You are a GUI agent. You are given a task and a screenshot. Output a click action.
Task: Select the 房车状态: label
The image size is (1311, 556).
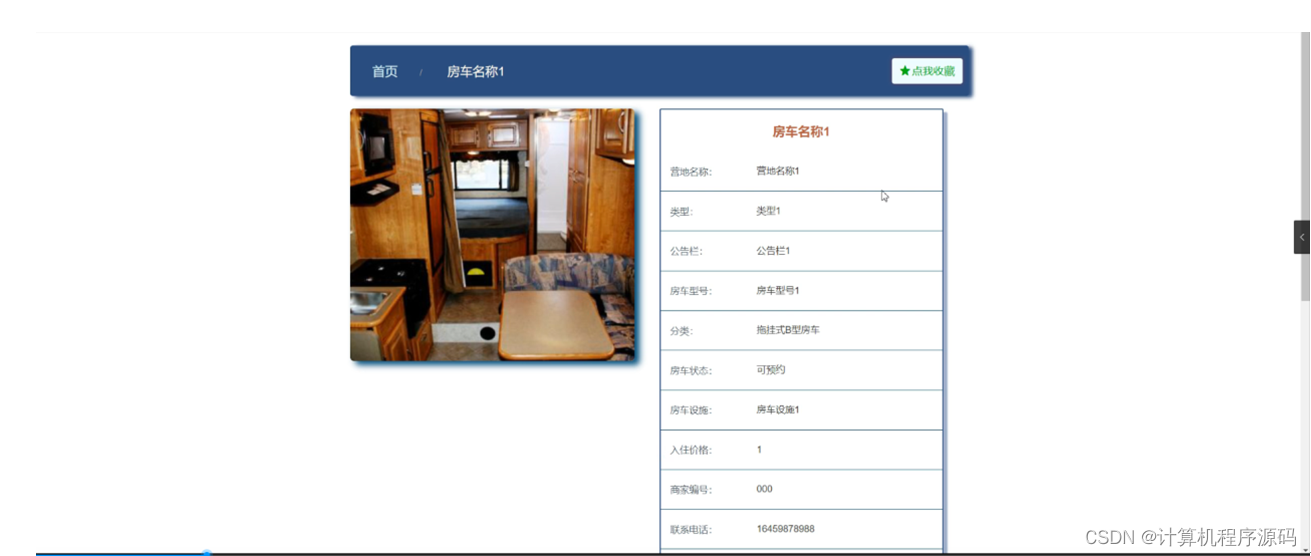click(x=691, y=371)
